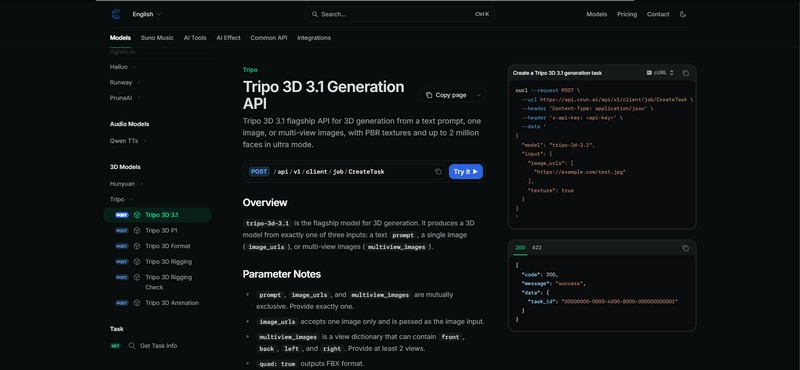Click cube icon beside Tripo 3D P1
This screenshot has width=800, height=370.
(137, 231)
